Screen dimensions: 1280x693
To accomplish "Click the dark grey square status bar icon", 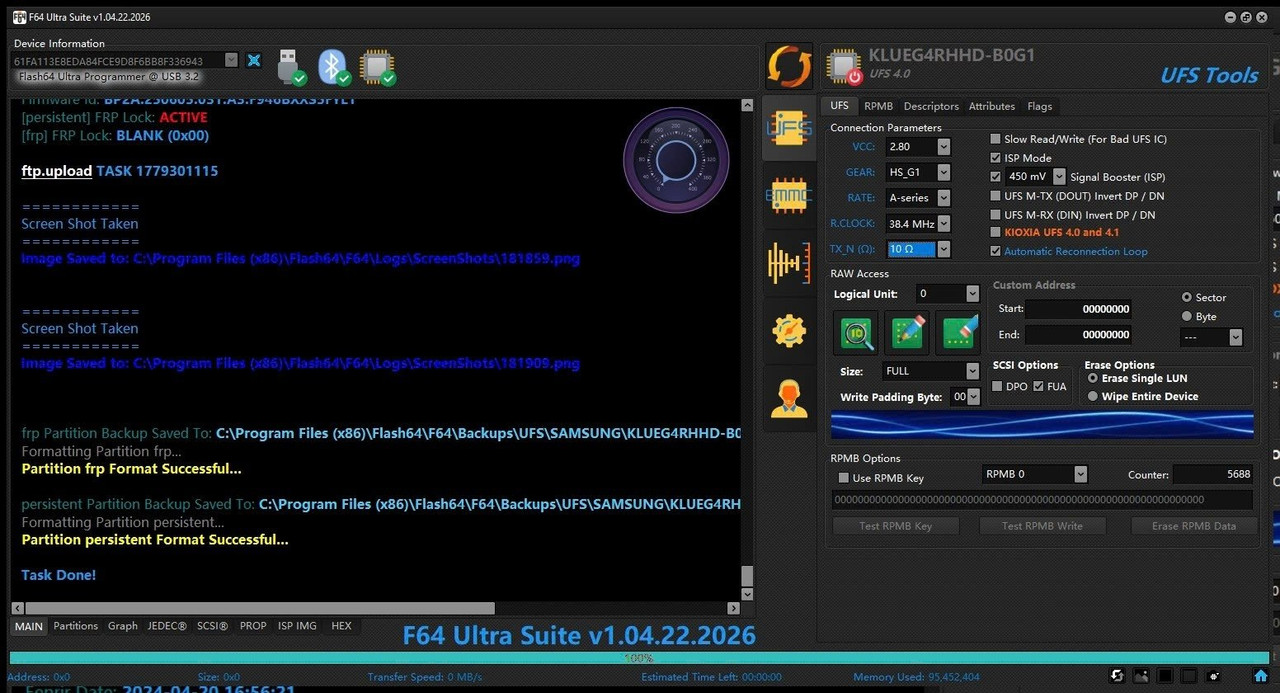I will click(x=1189, y=677).
